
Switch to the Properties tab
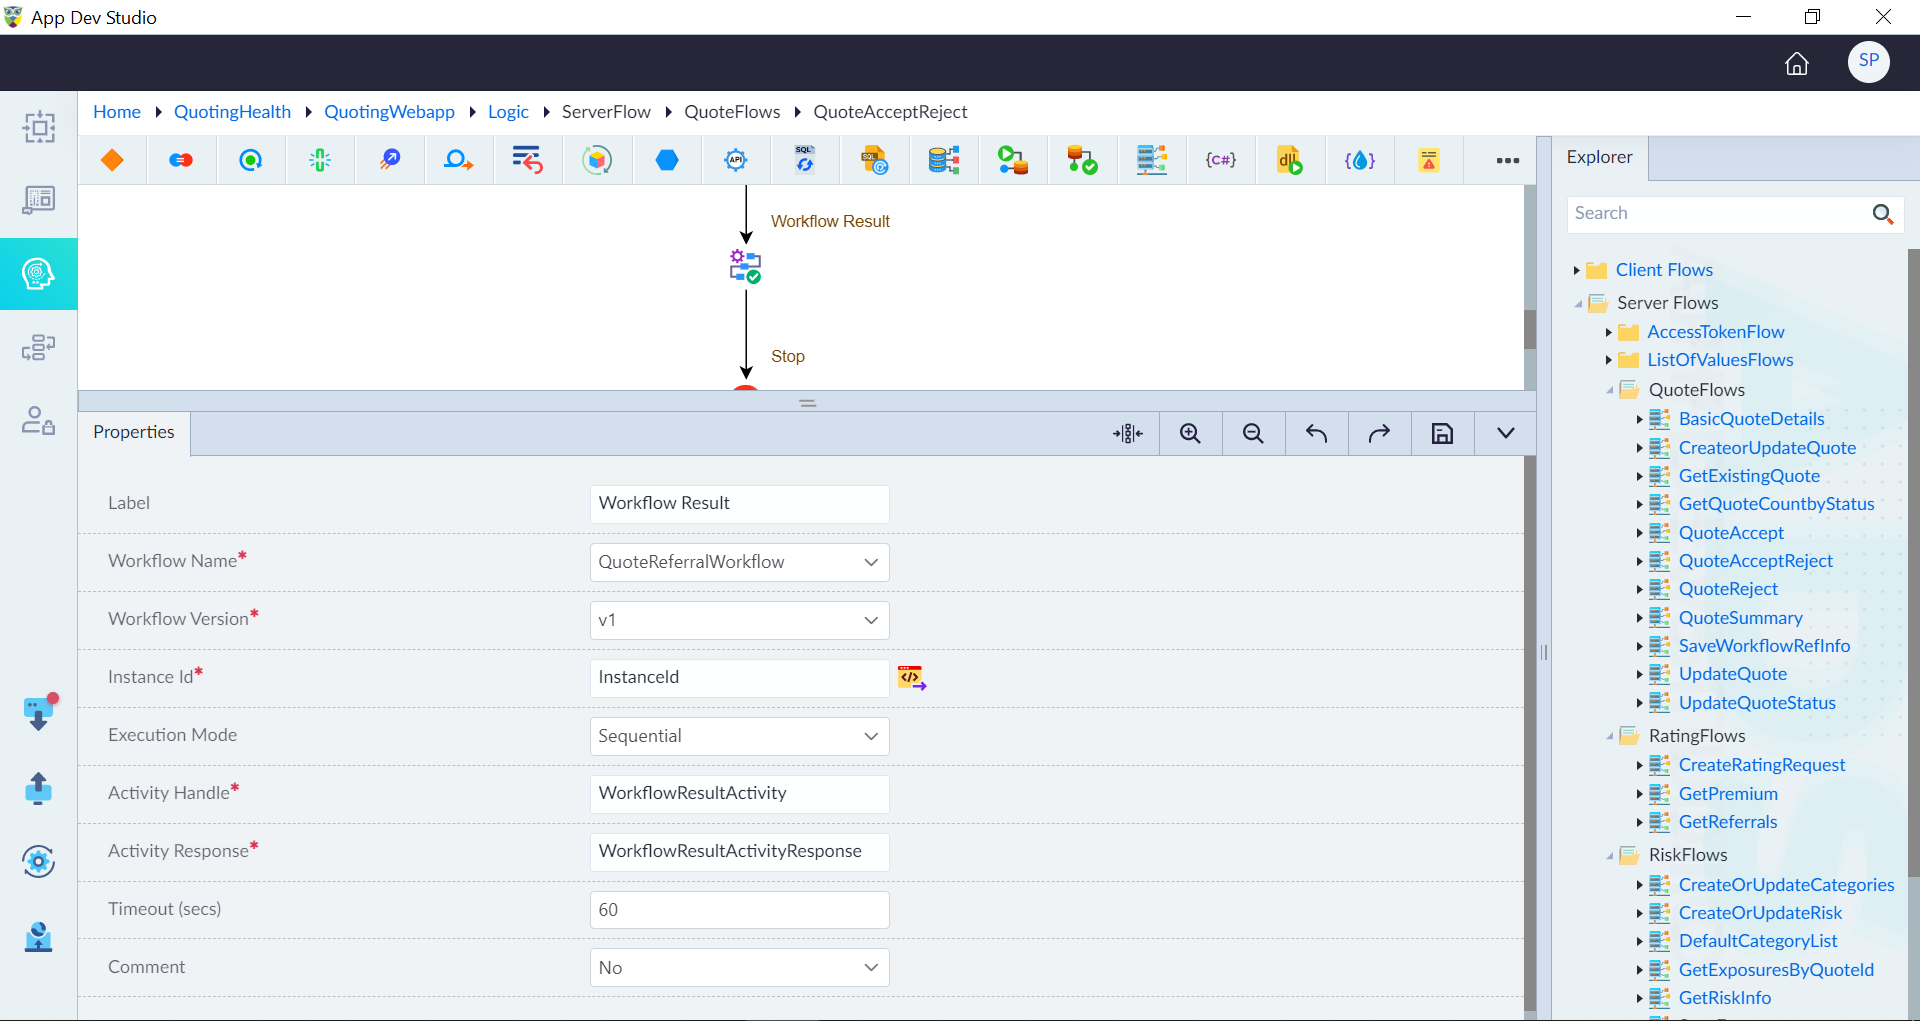tap(134, 432)
